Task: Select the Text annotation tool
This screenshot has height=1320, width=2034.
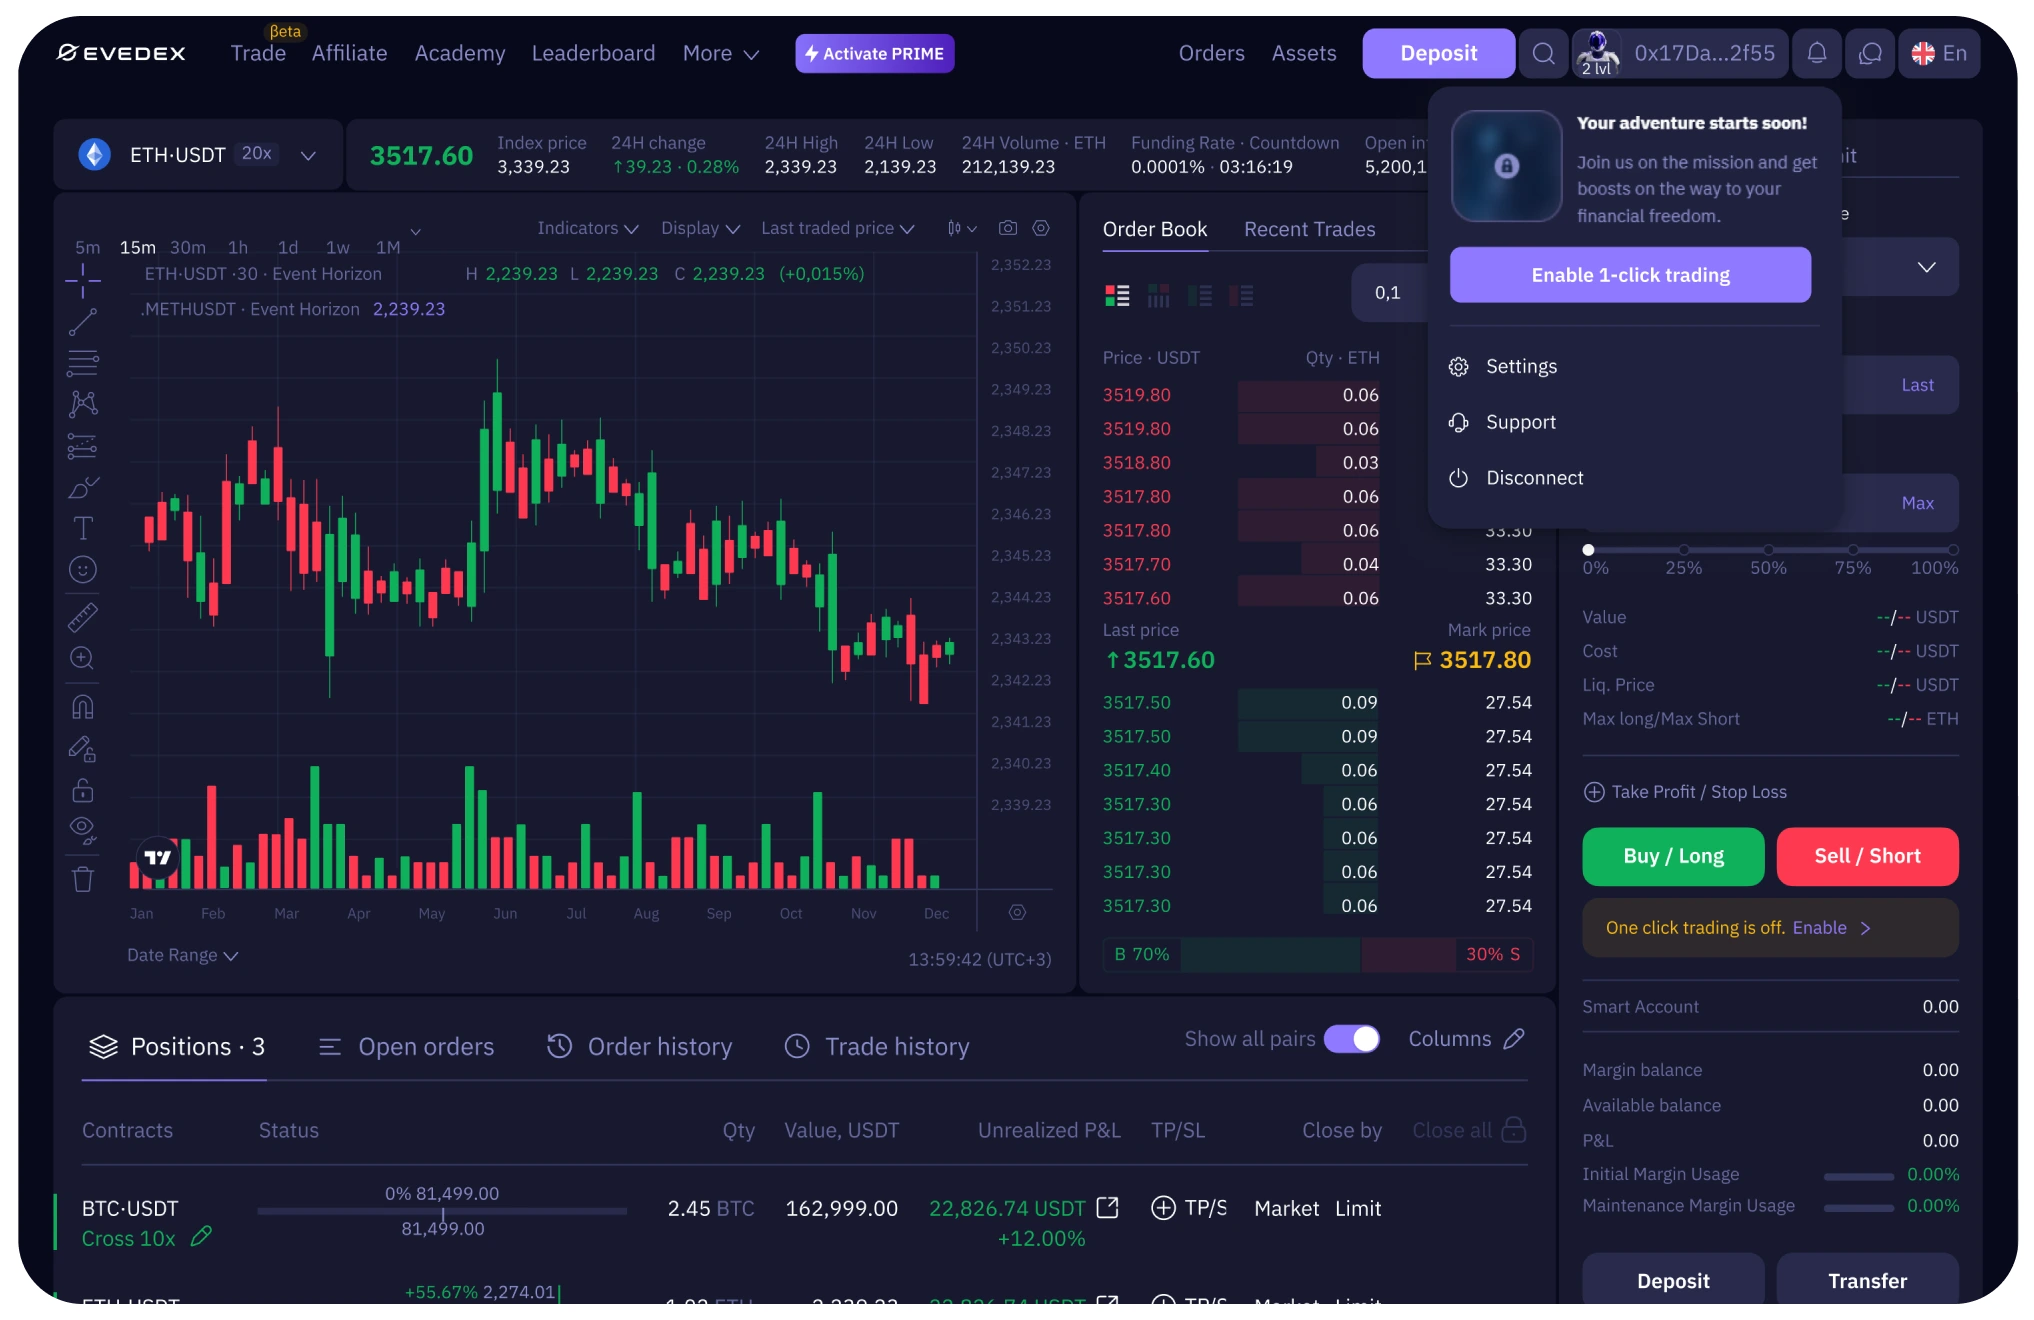Action: pyautogui.click(x=83, y=528)
